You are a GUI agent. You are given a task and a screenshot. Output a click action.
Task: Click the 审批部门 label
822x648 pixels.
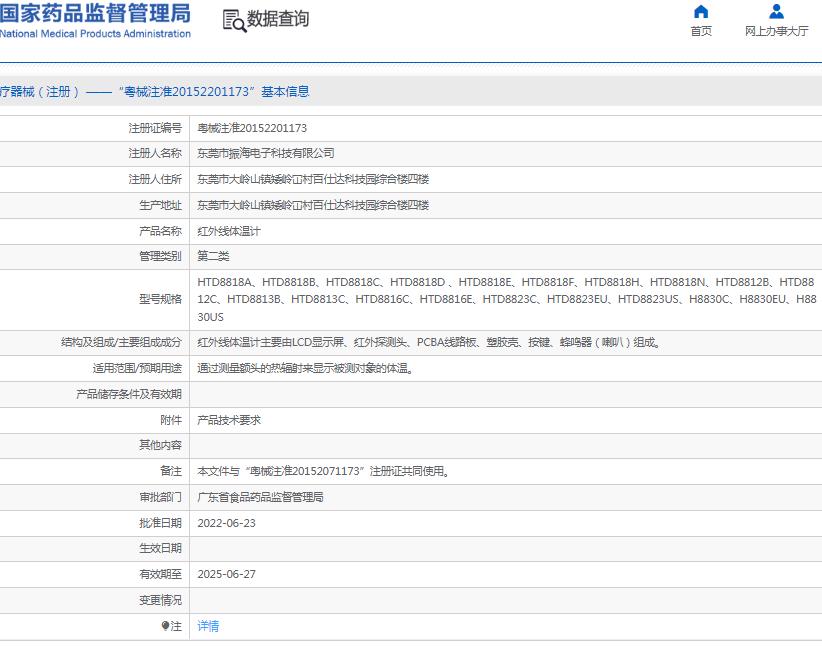160,497
